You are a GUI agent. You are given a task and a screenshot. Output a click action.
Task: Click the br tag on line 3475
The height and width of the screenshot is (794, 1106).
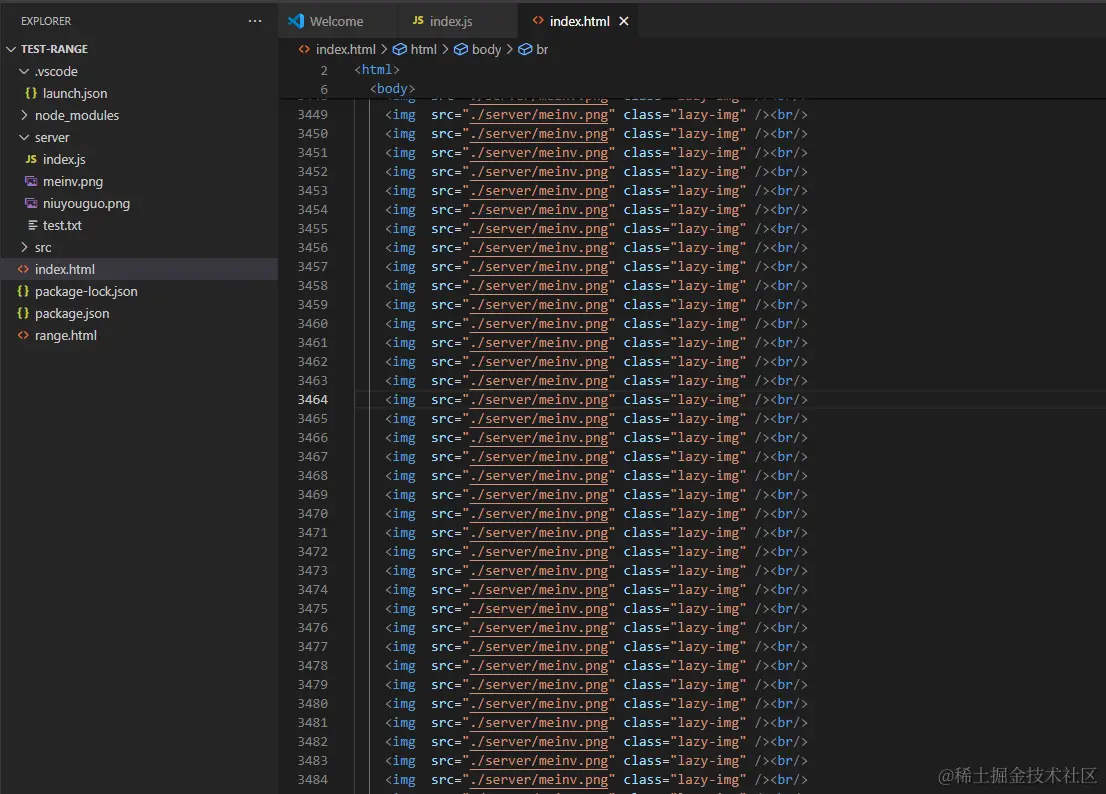789,609
